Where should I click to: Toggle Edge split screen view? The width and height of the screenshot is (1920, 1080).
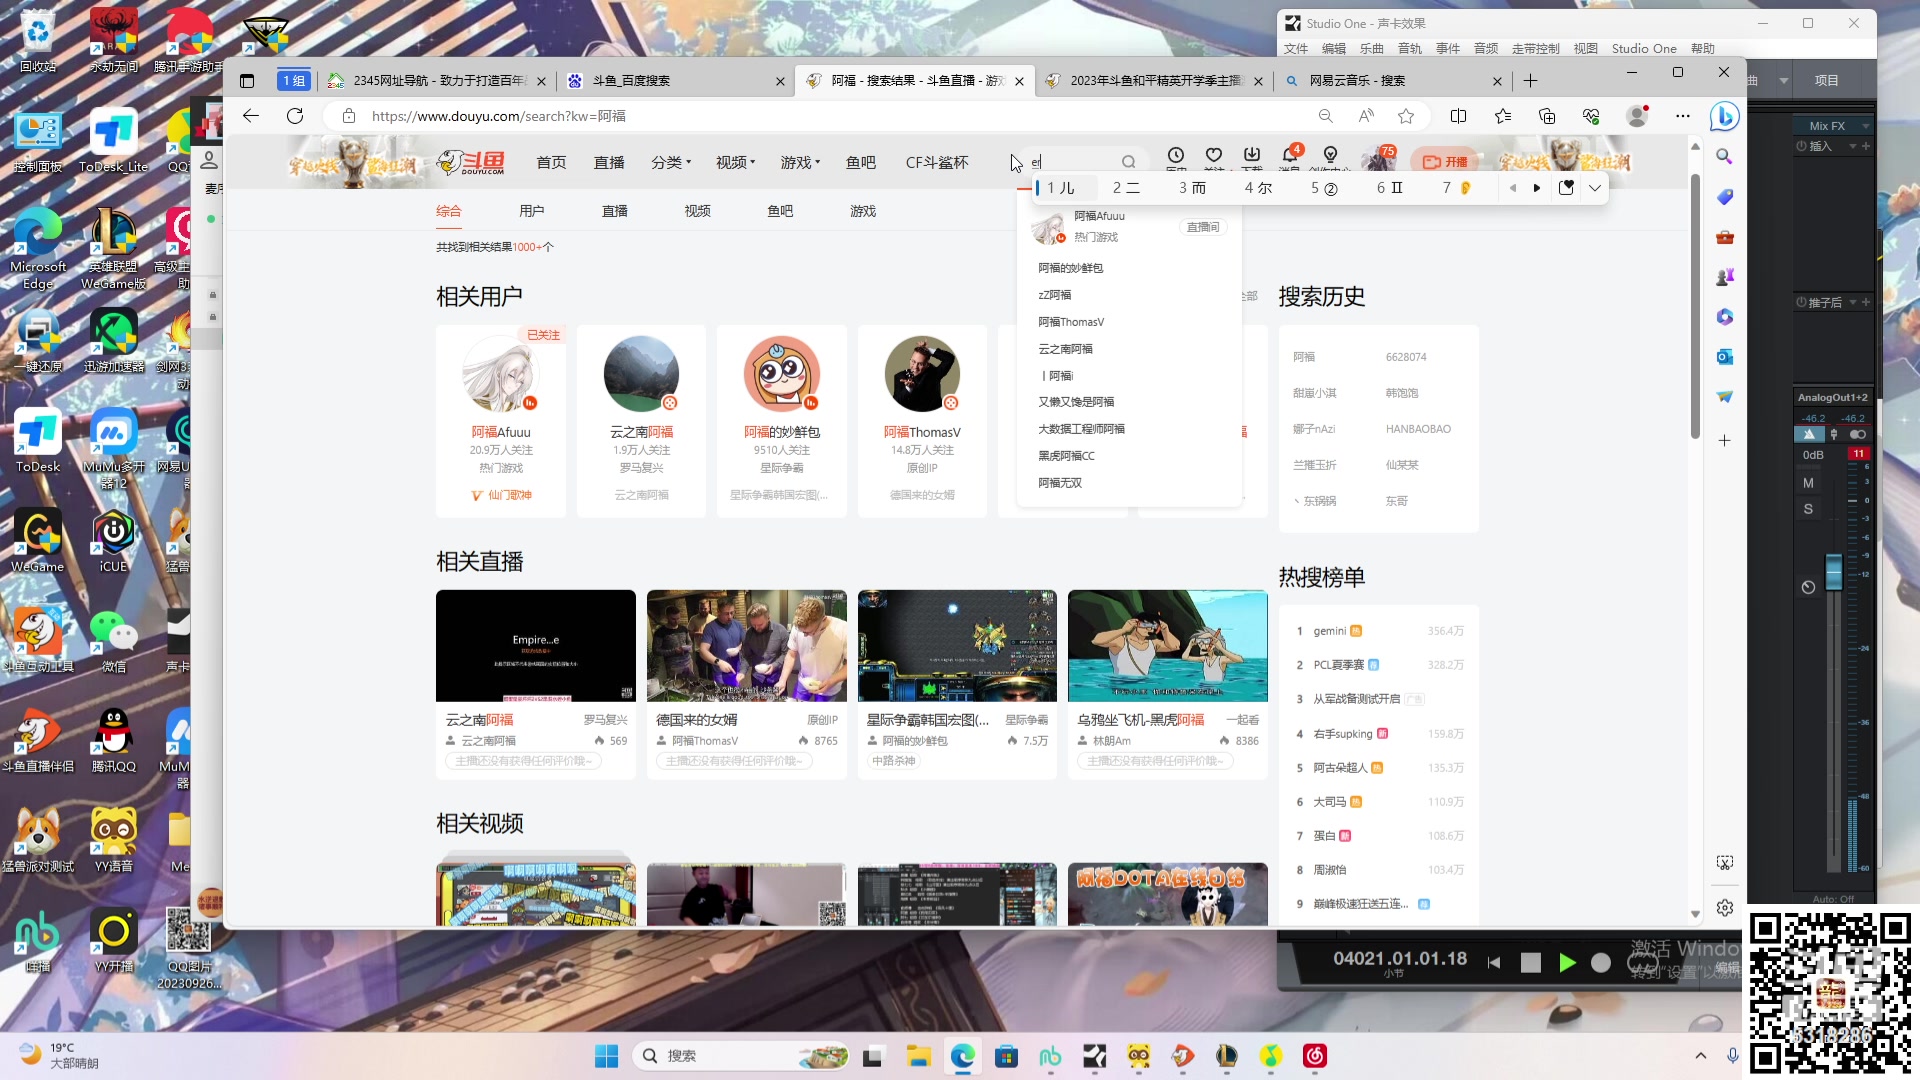coord(1458,116)
